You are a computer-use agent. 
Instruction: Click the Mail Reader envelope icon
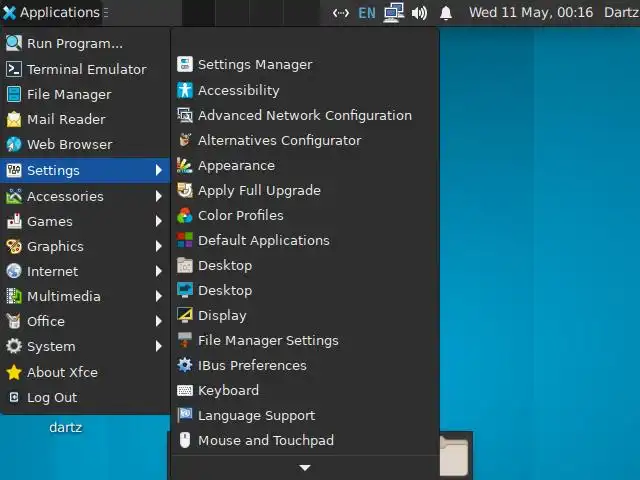pos(14,119)
